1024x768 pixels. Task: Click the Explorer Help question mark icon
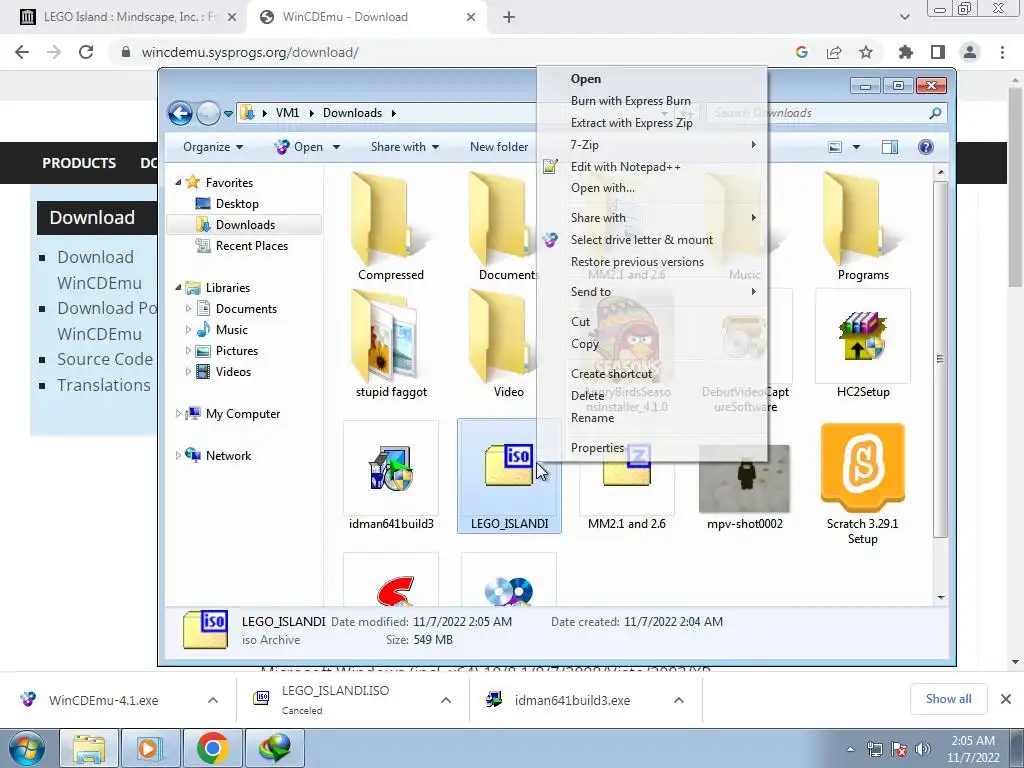coord(925,147)
